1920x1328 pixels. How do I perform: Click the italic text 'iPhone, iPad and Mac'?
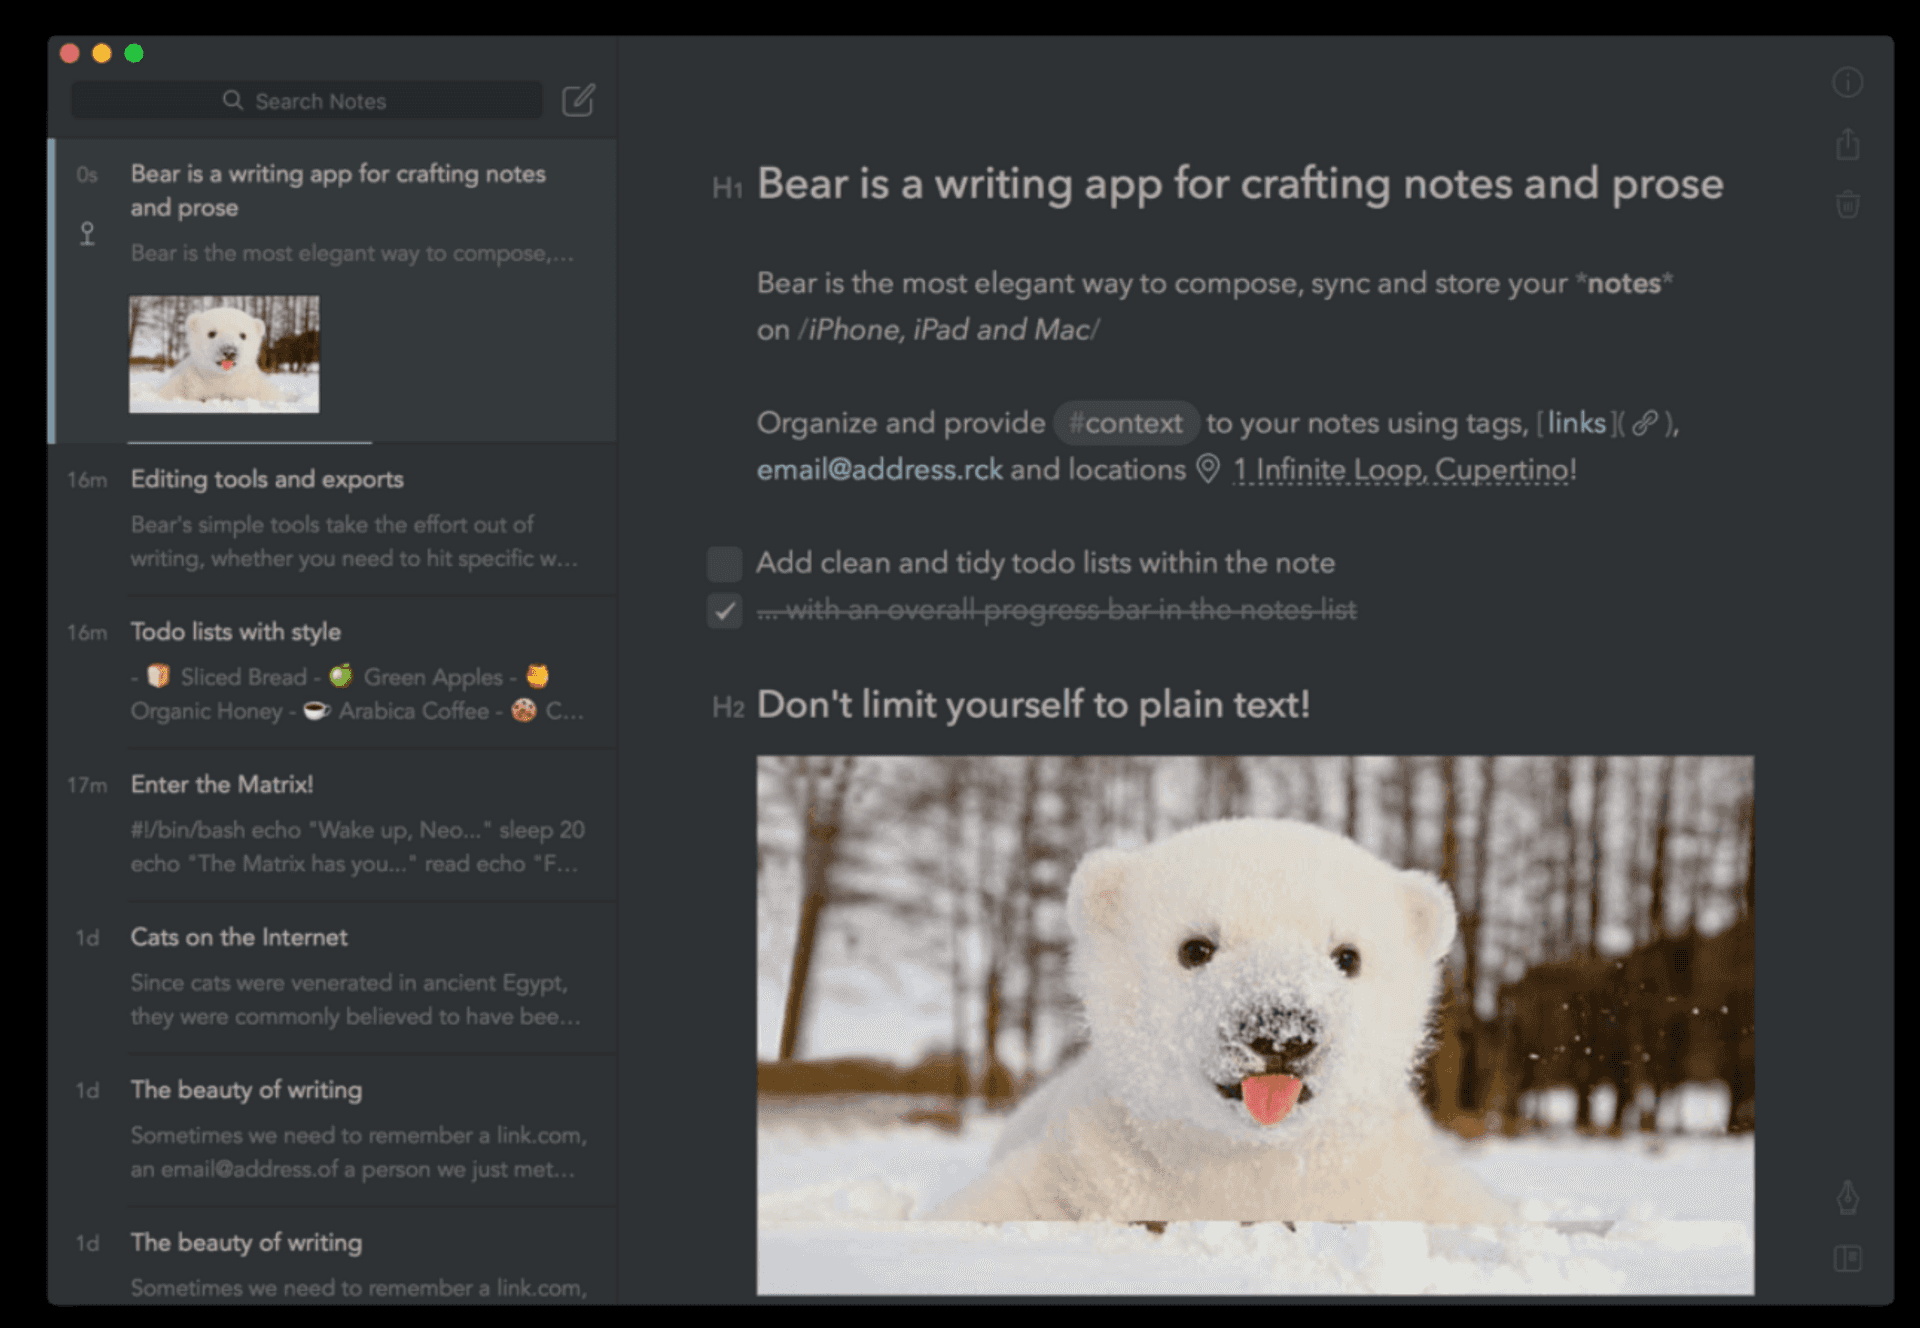coord(949,330)
